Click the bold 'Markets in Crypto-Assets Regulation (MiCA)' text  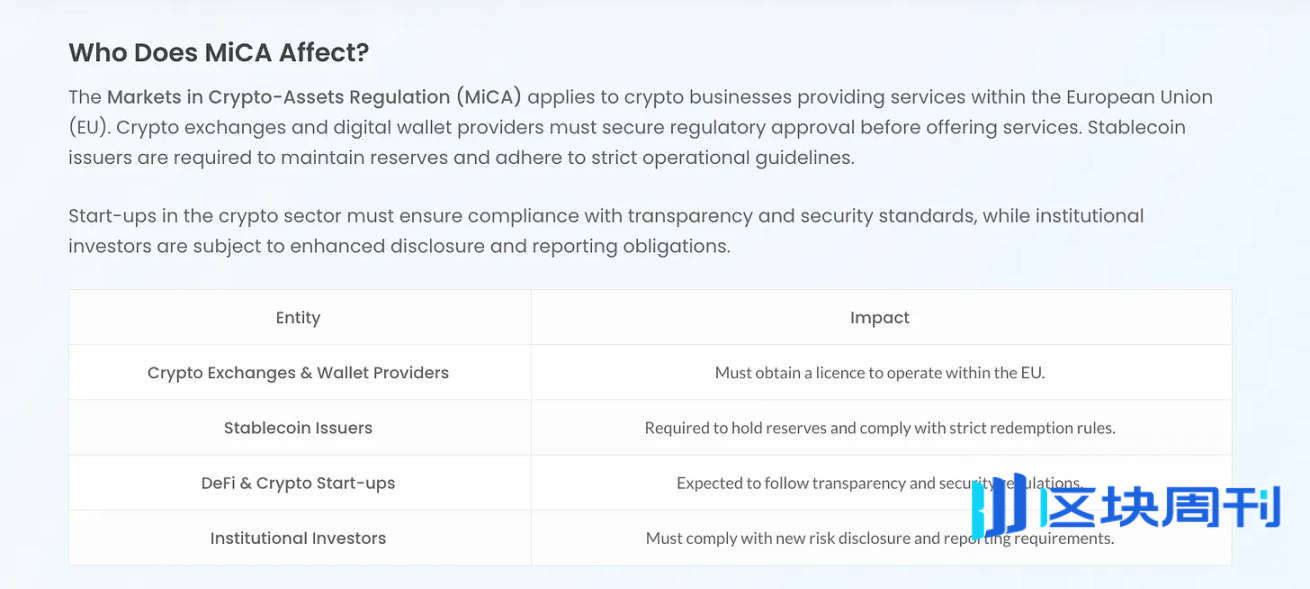[314, 97]
